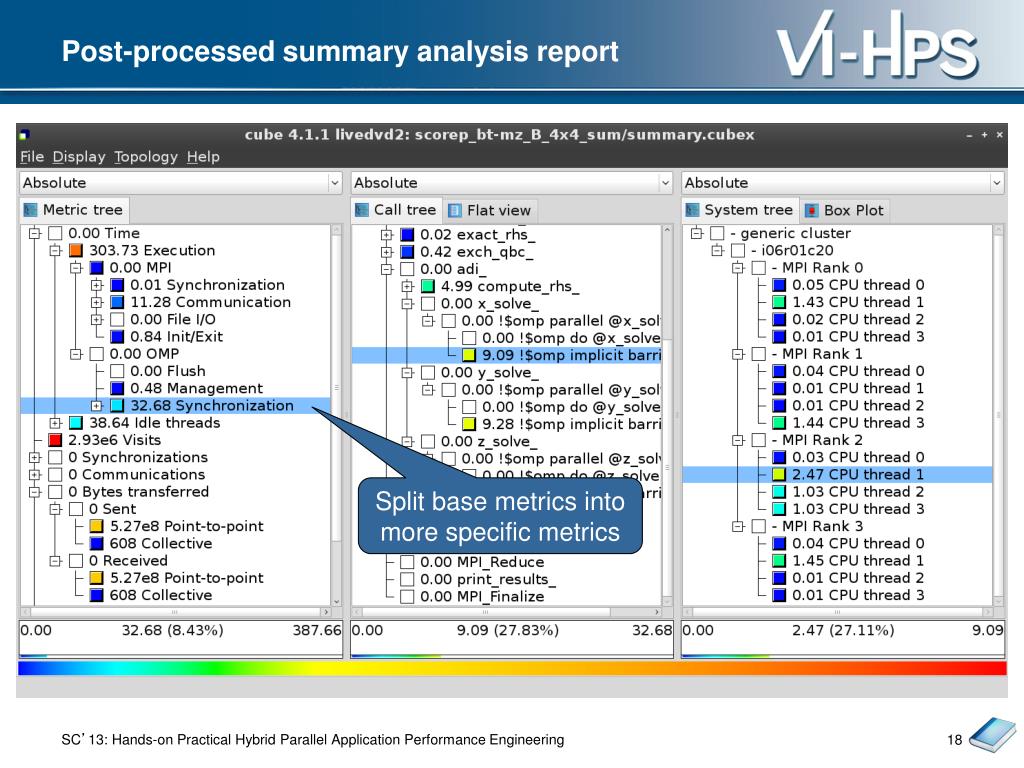Toggle the checkbox beside 0.00 Flush
This screenshot has width=1024, height=768.
tap(117, 372)
